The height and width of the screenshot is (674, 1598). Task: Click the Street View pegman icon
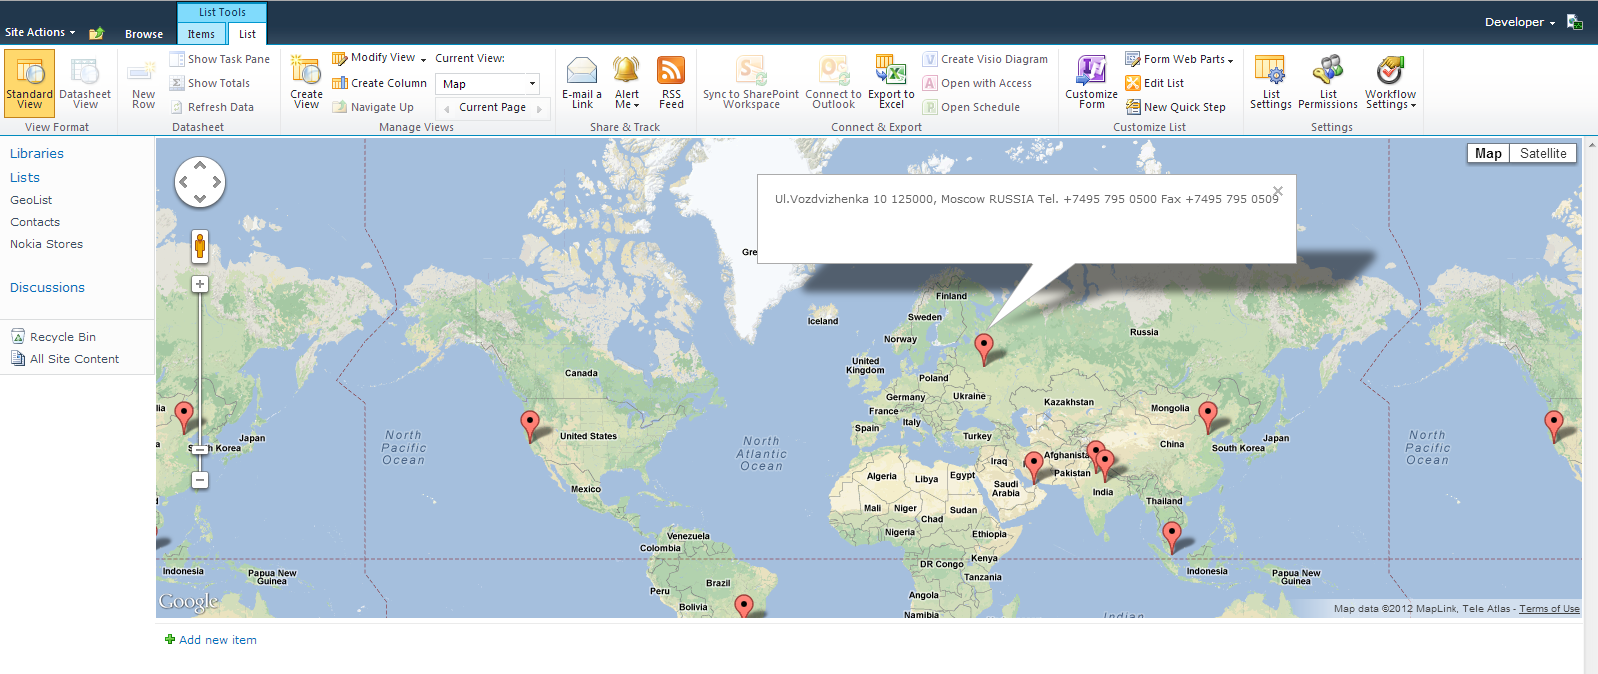[x=200, y=246]
